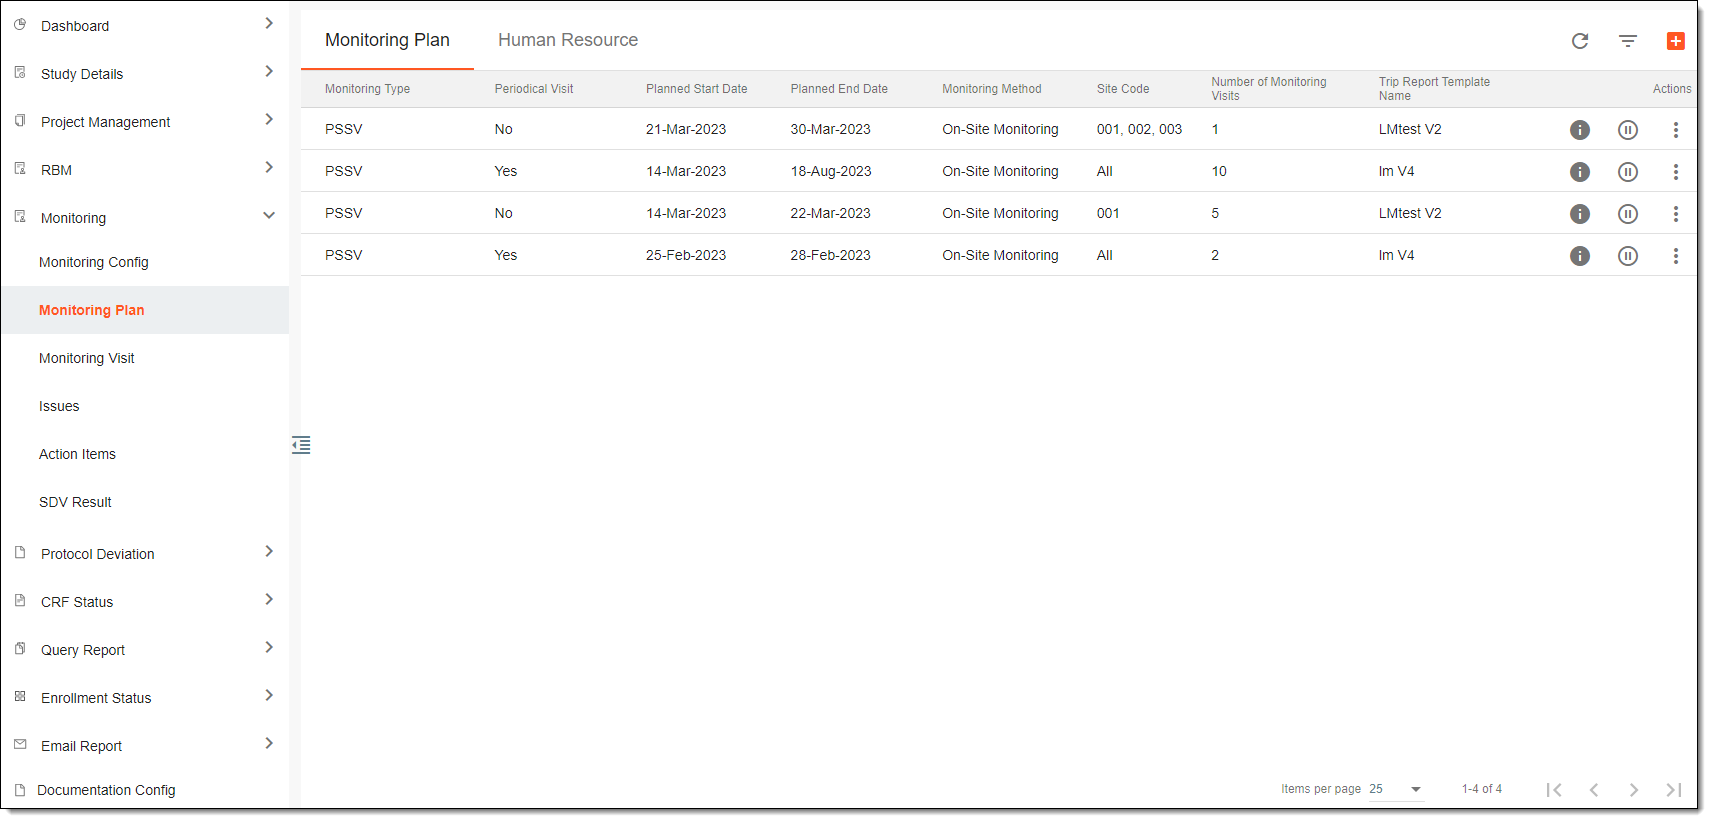This screenshot has height=821, width=1710.
Task: Open Monitoring Visit in the sidebar
Action: (x=87, y=358)
